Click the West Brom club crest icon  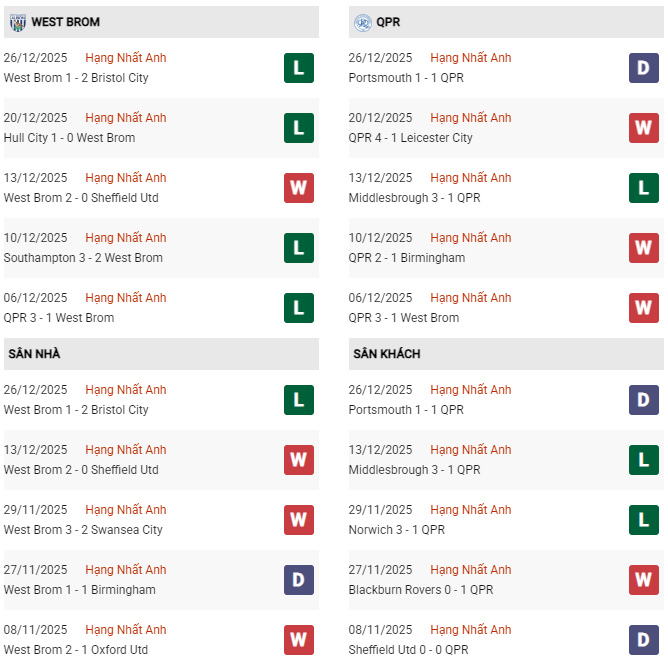coord(17,22)
